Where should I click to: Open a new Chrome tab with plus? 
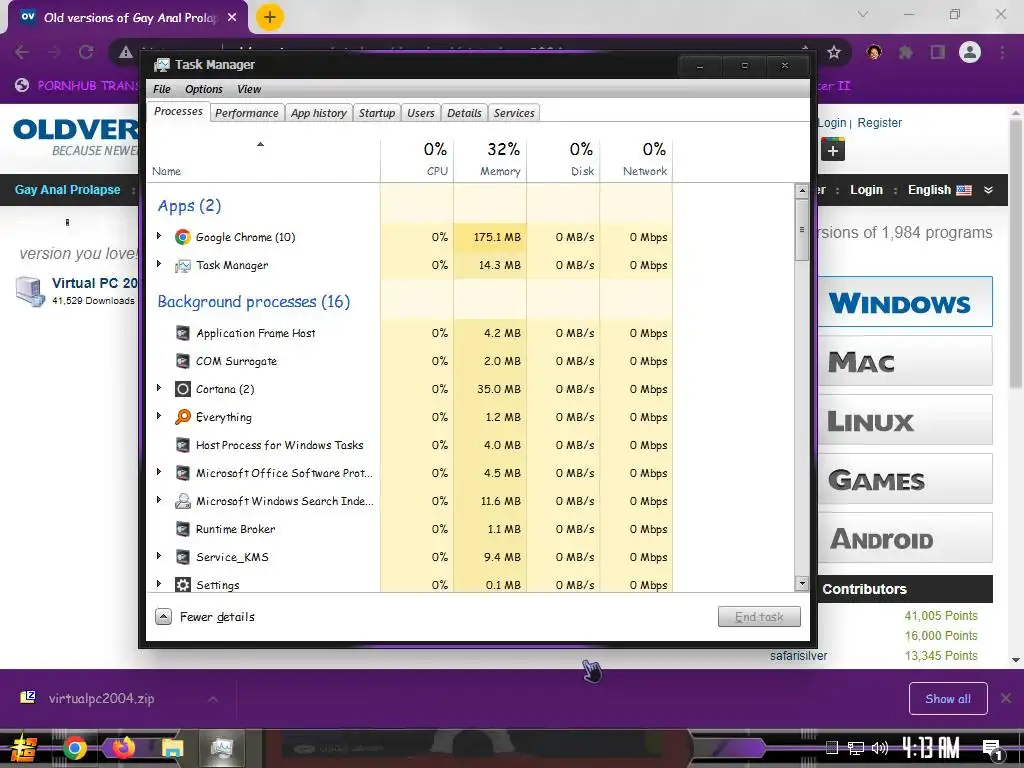coord(270,17)
